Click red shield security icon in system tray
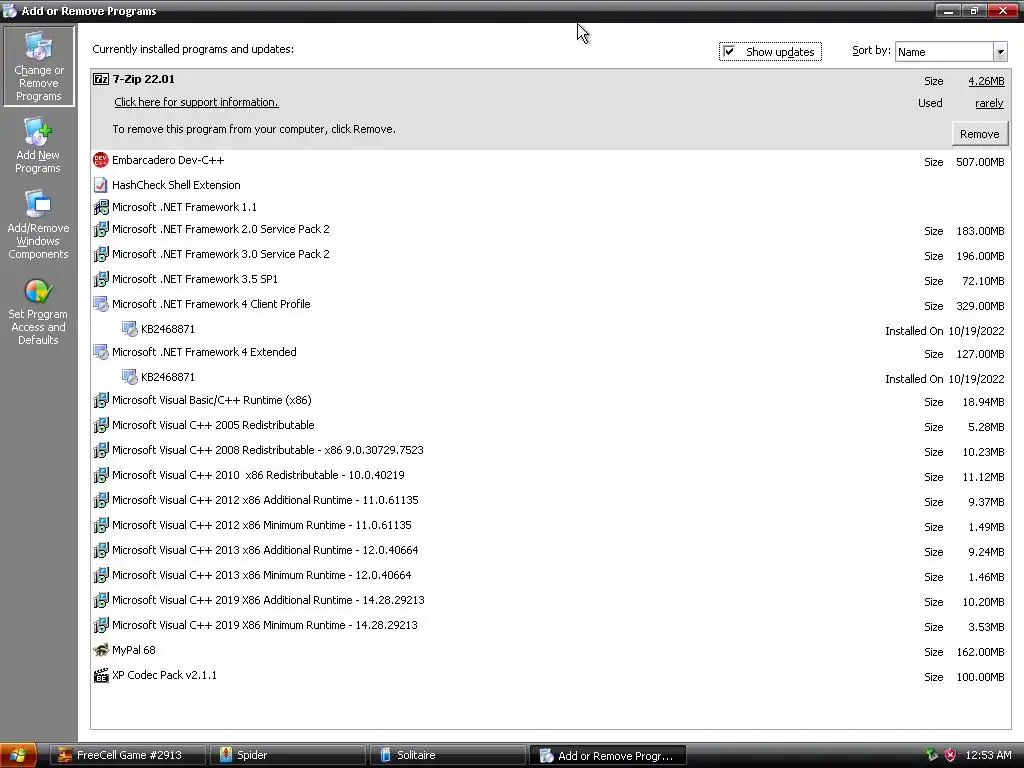 (x=950, y=756)
